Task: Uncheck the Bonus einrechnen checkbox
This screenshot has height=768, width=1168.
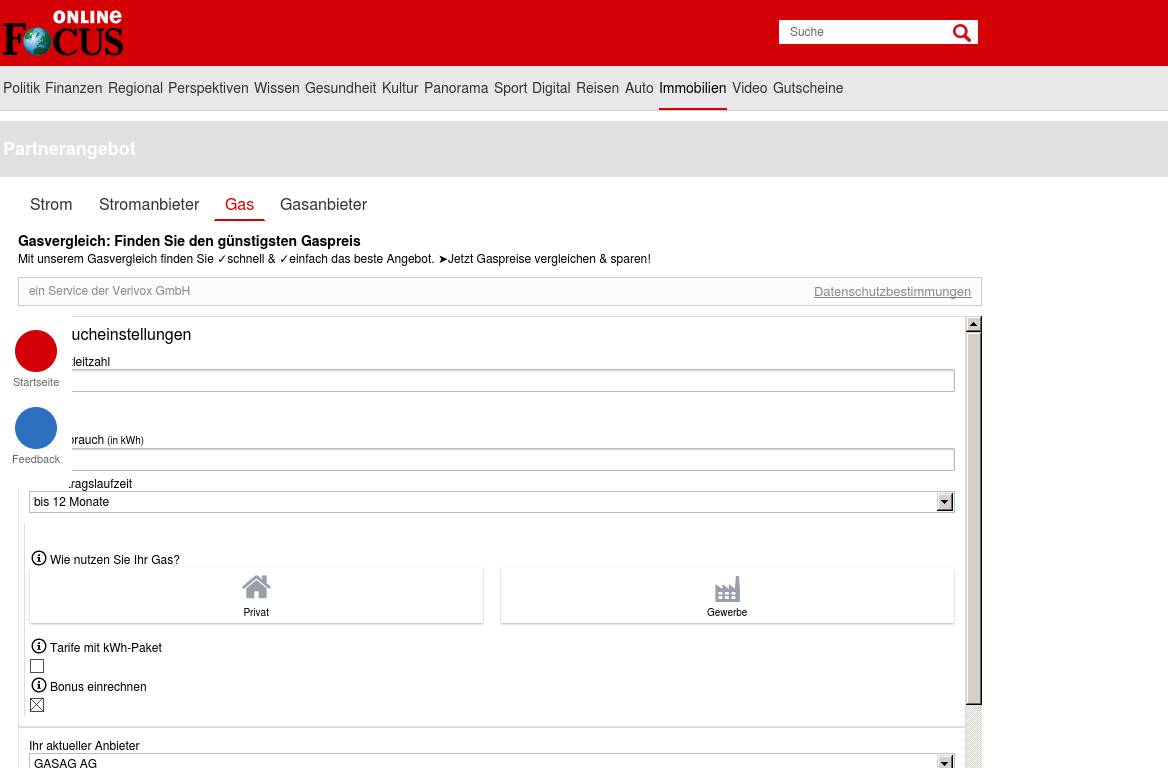Action: click(x=37, y=705)
